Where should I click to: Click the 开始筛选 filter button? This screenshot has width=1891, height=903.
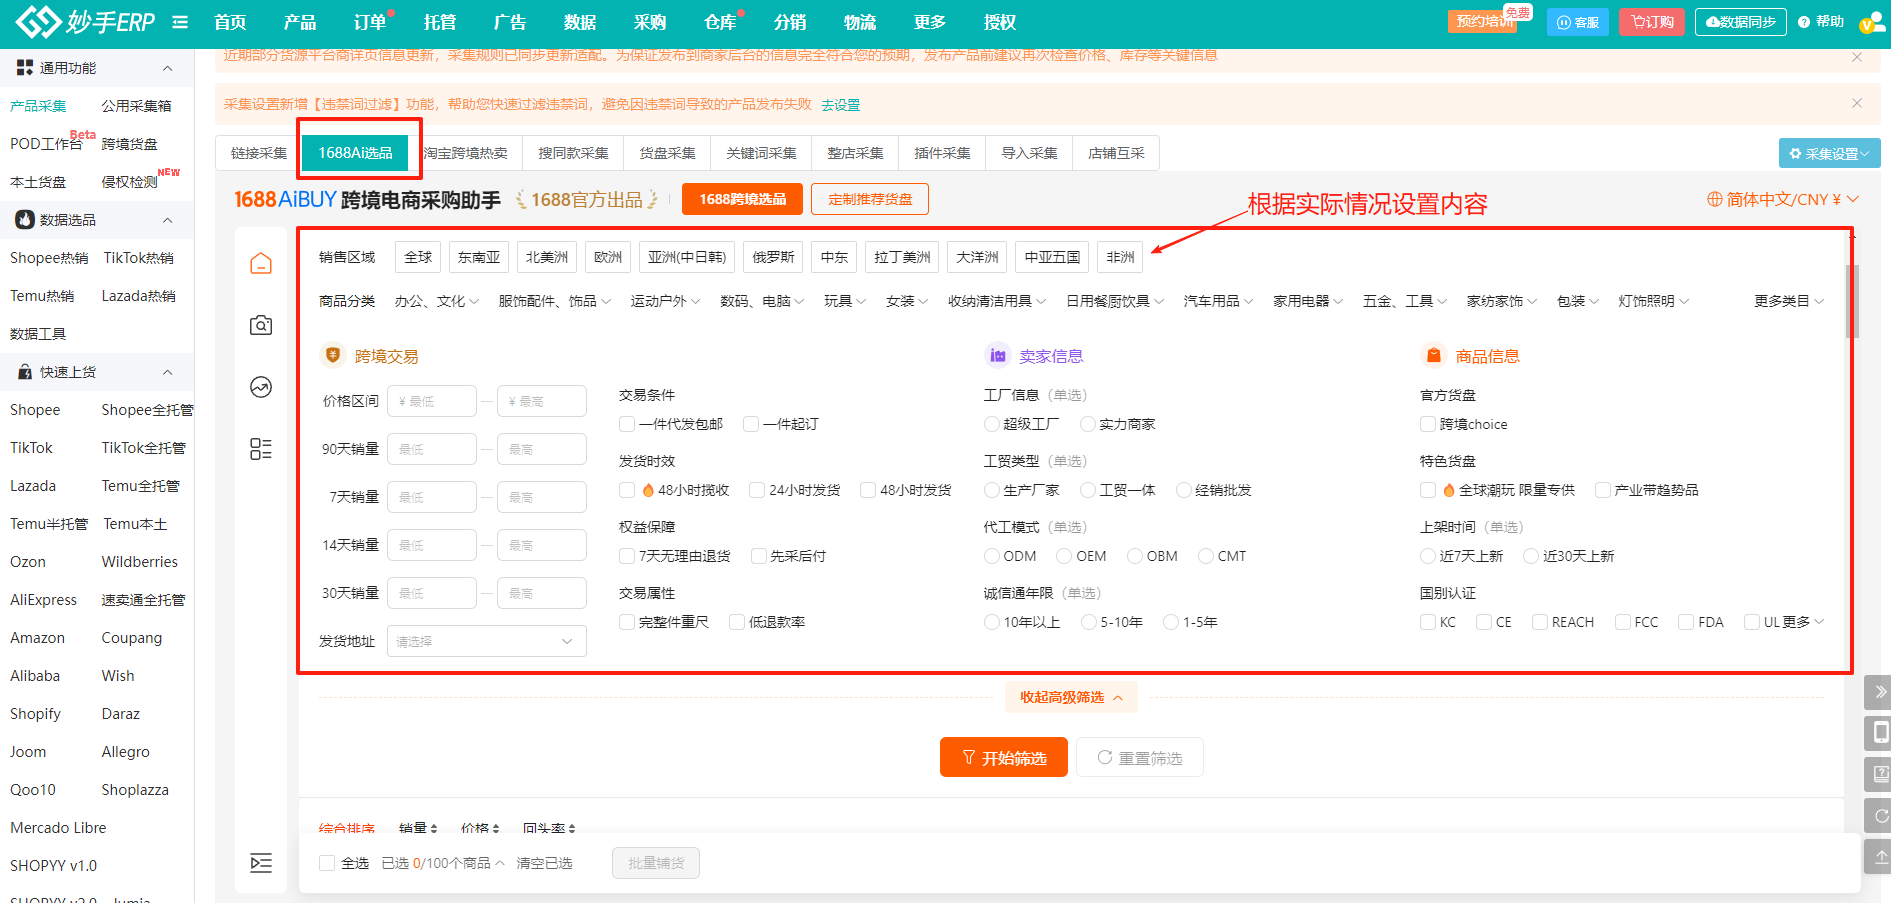(x=1003, y=757)
